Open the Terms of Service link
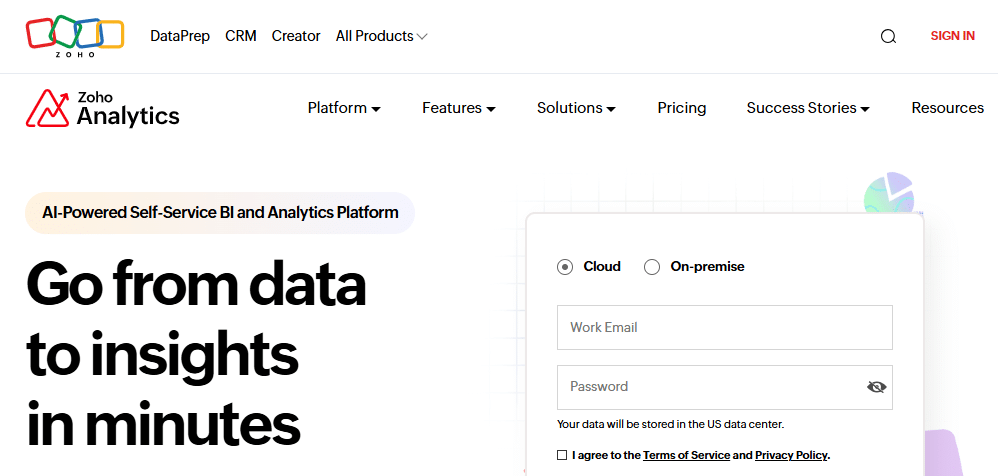 (686, 455)
